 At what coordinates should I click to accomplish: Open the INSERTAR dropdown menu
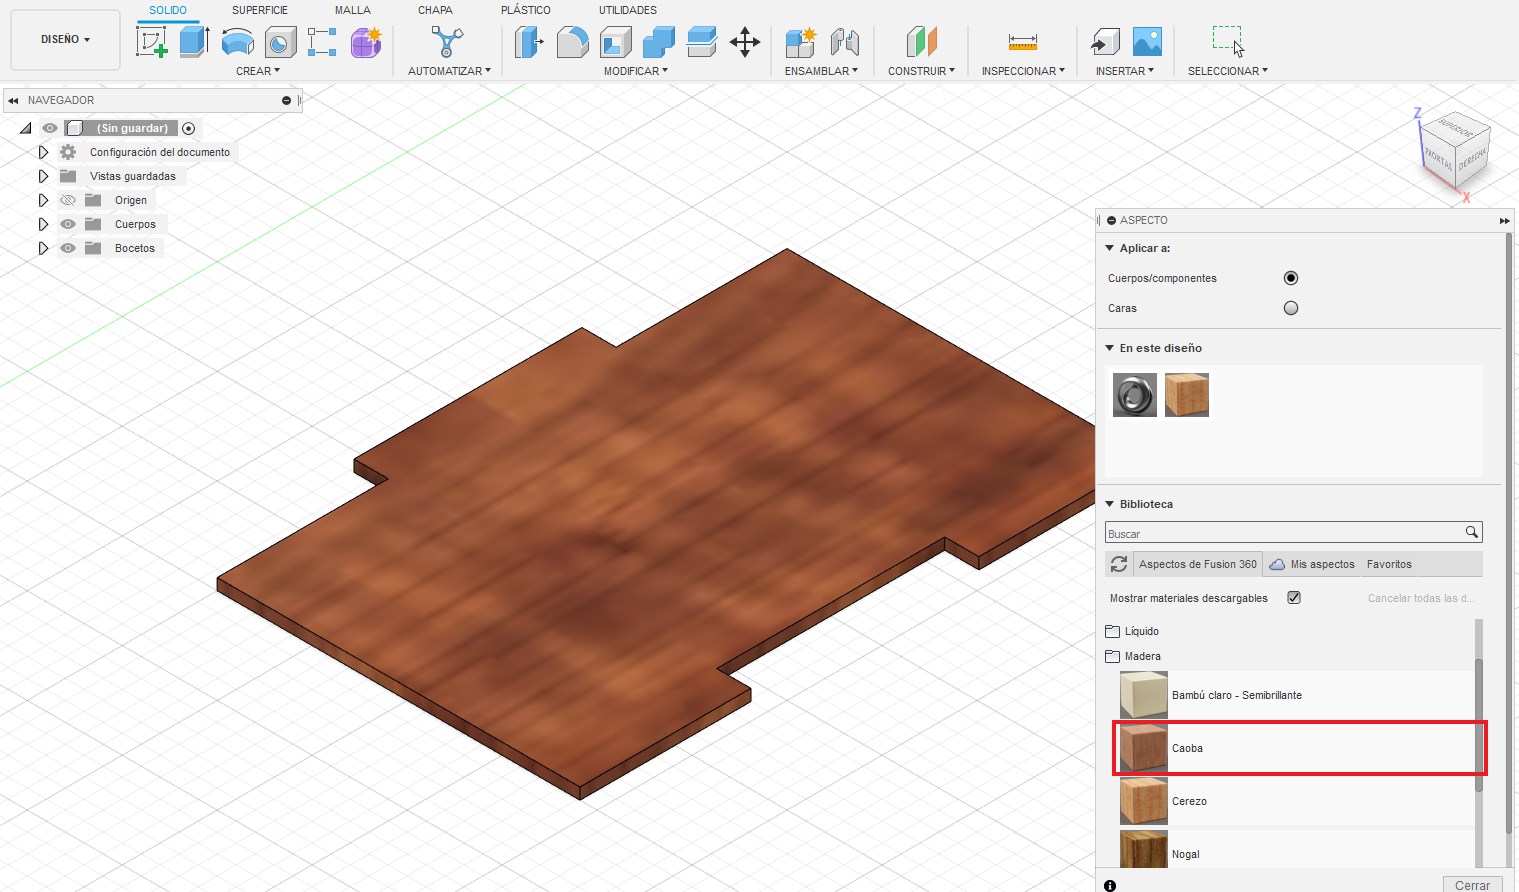(x=1125, y=71)
